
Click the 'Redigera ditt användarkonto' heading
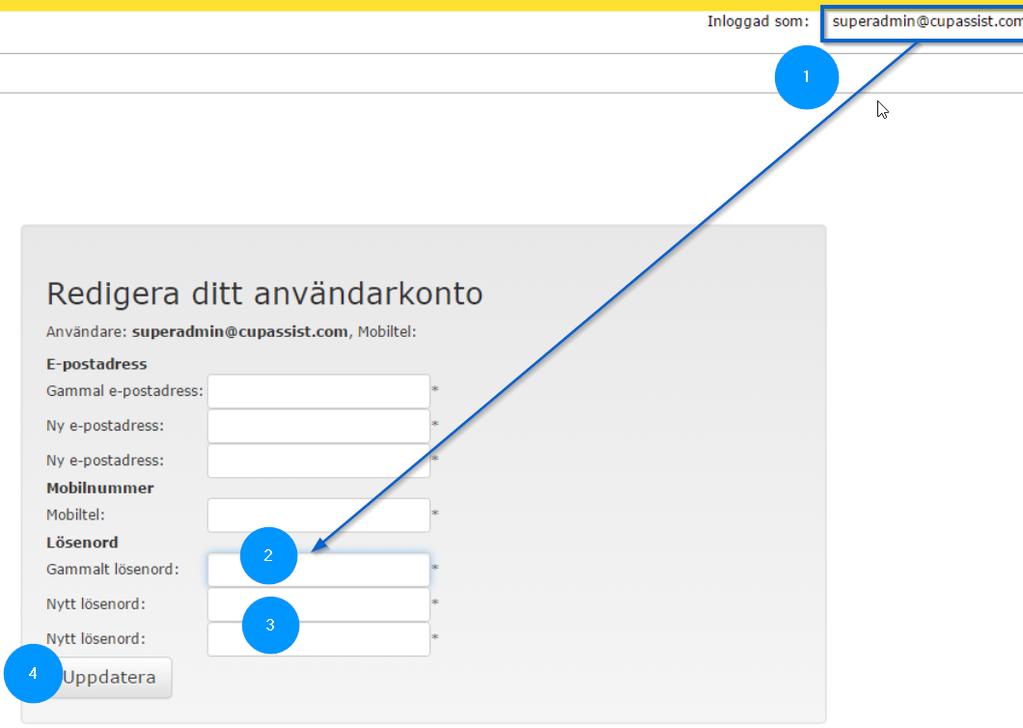tap(264, 294)
